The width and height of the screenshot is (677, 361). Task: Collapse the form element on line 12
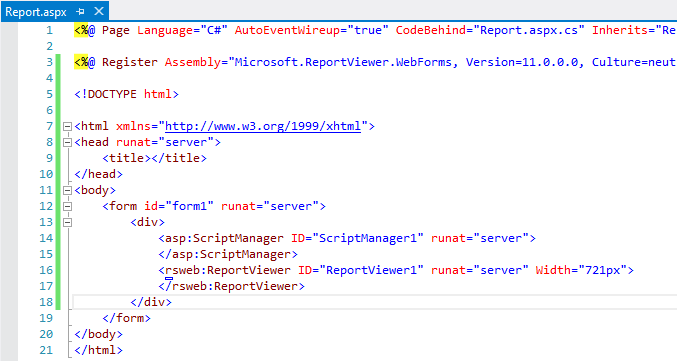tap(67, 206)
